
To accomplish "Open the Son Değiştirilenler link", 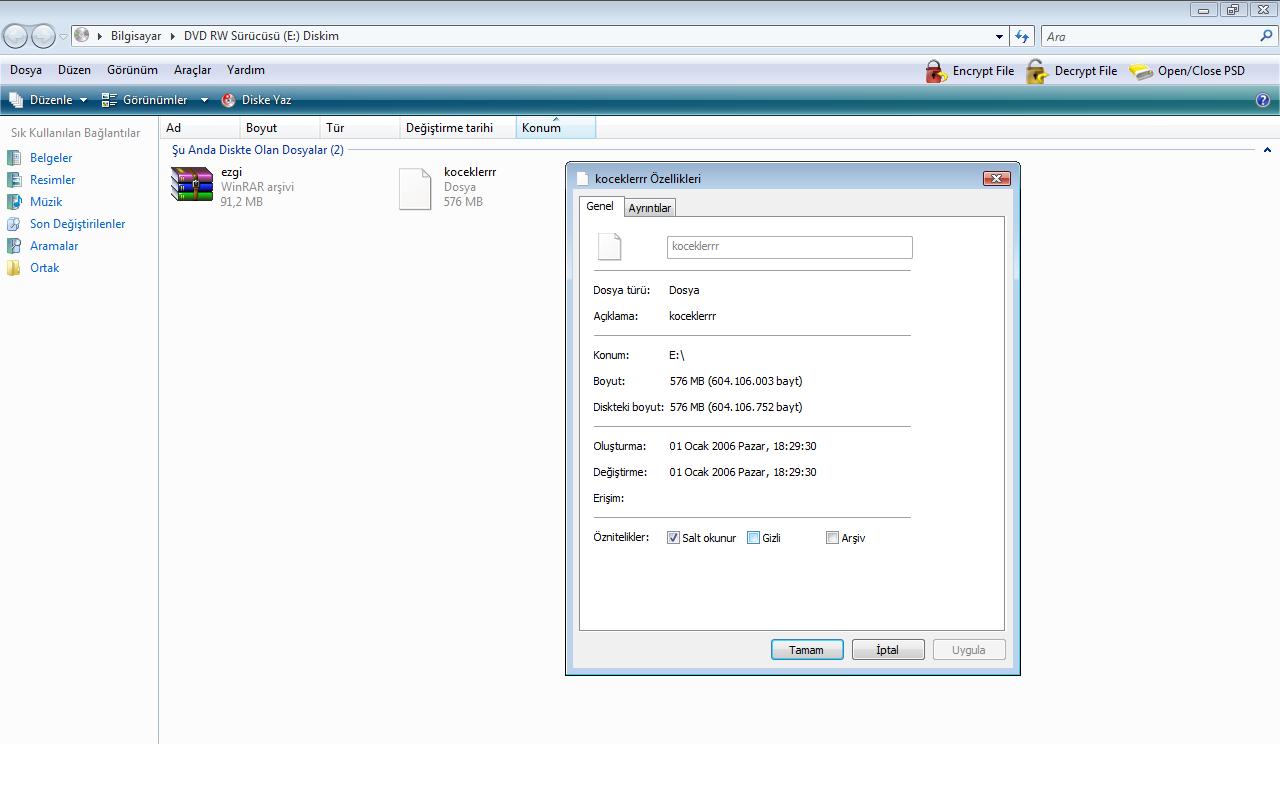I will click(78, 224).
